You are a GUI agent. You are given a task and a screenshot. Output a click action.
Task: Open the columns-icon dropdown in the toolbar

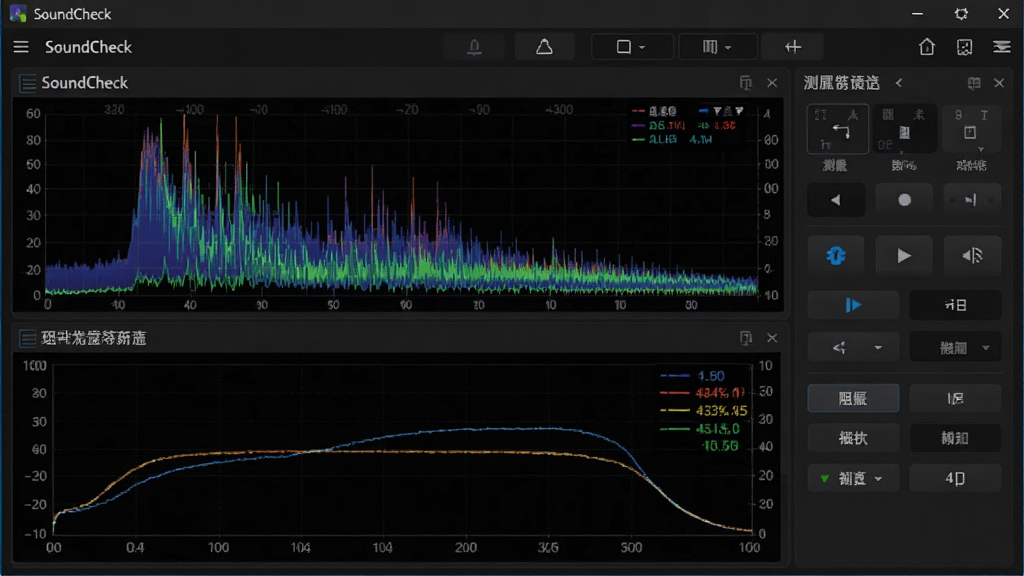pos(718,47)
